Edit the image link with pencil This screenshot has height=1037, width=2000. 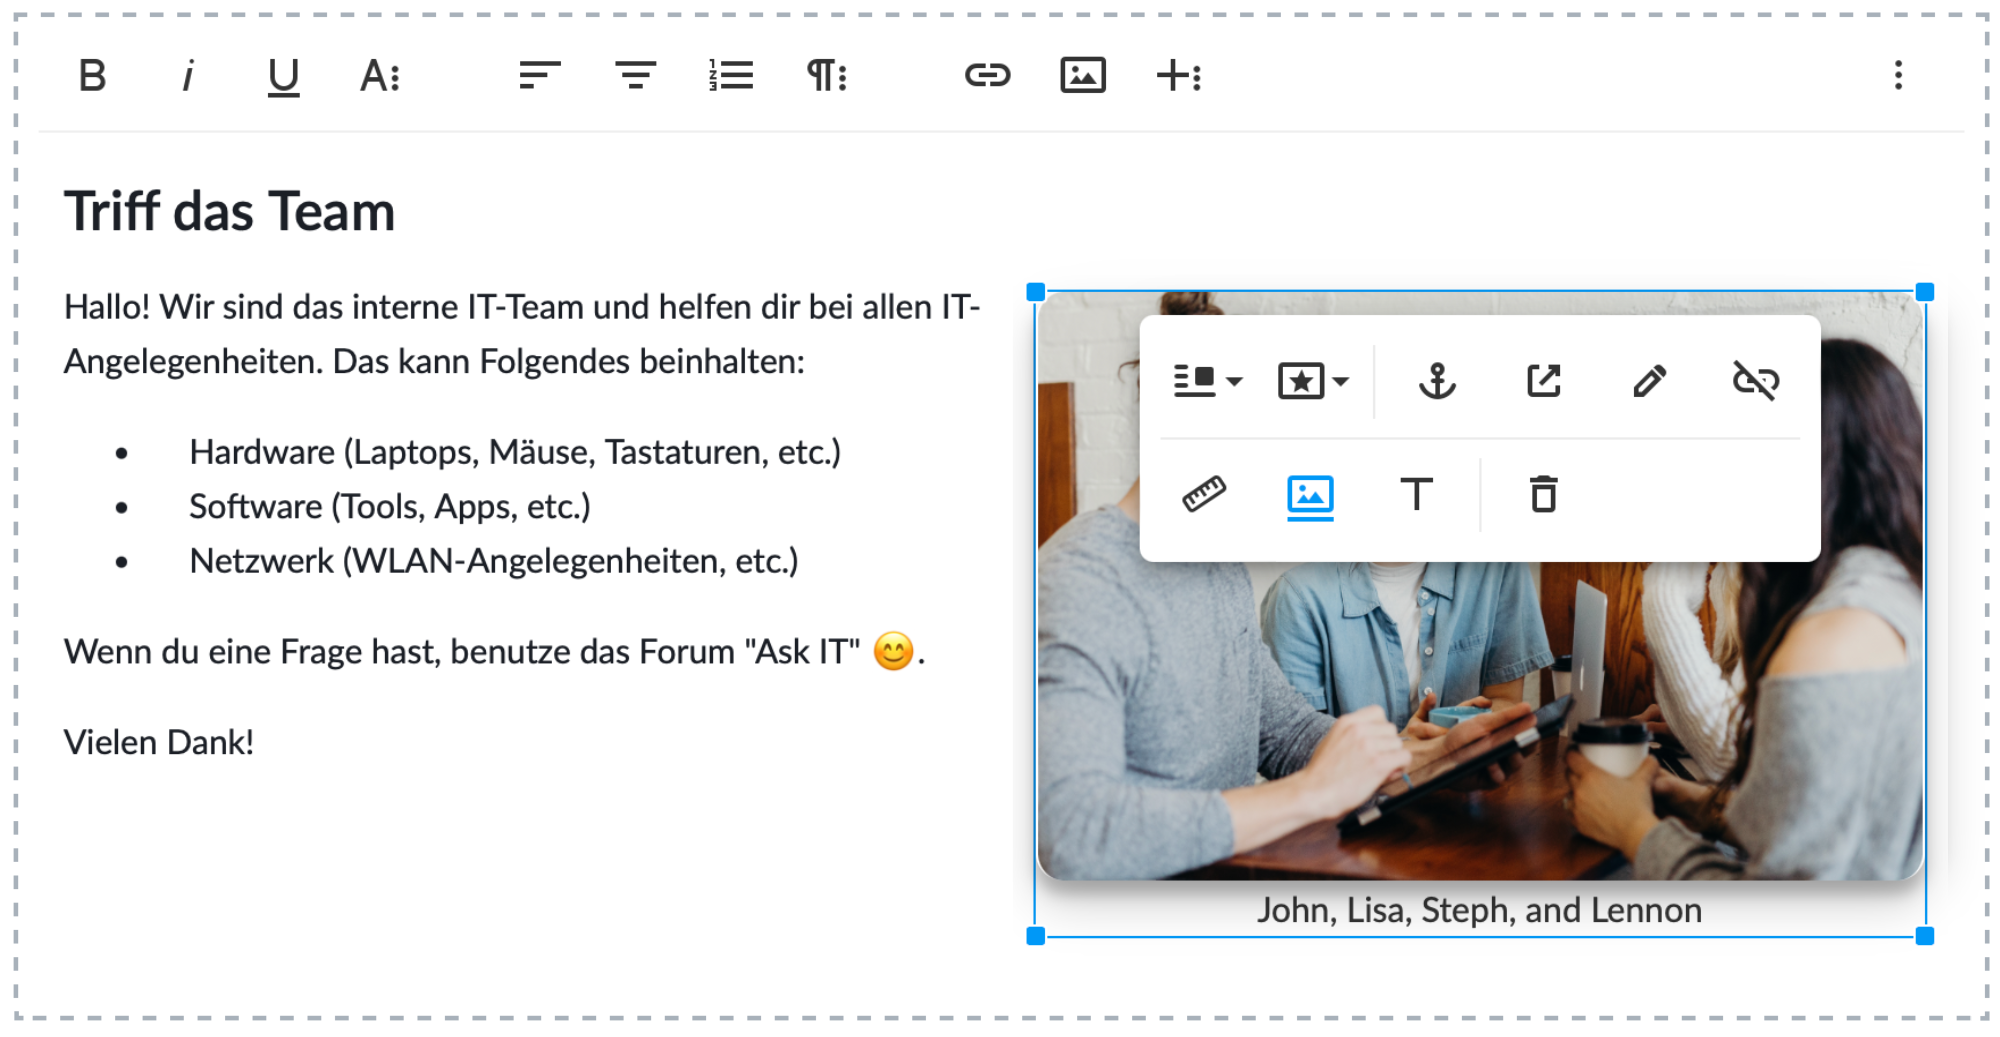(1649, 381)
